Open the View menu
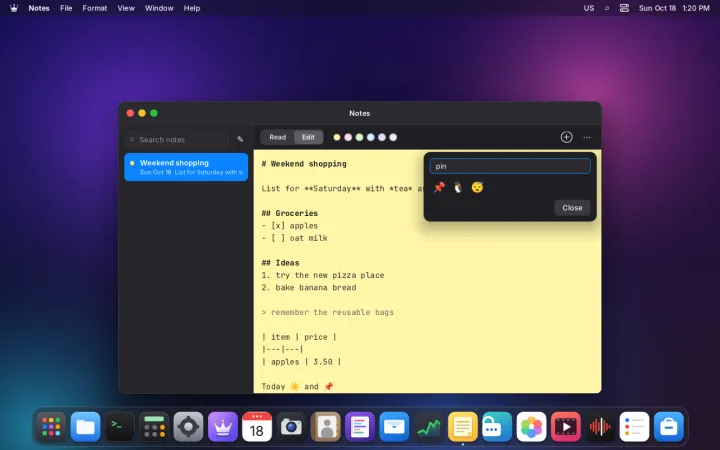 126,8
